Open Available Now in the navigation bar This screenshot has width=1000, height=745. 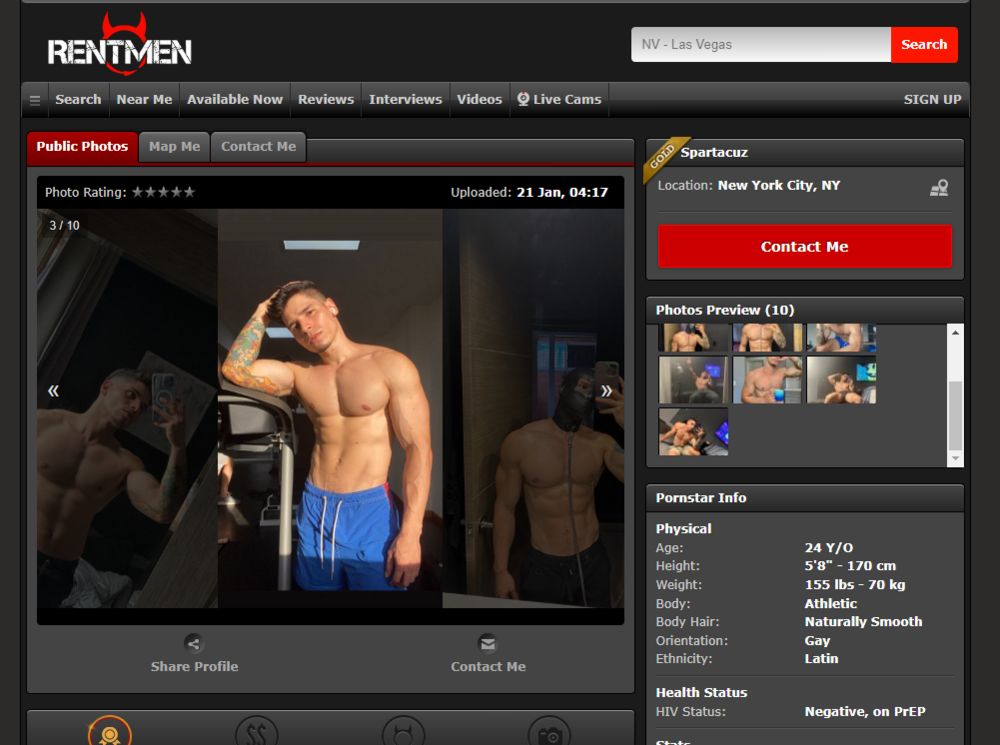[x=235, y=100]
